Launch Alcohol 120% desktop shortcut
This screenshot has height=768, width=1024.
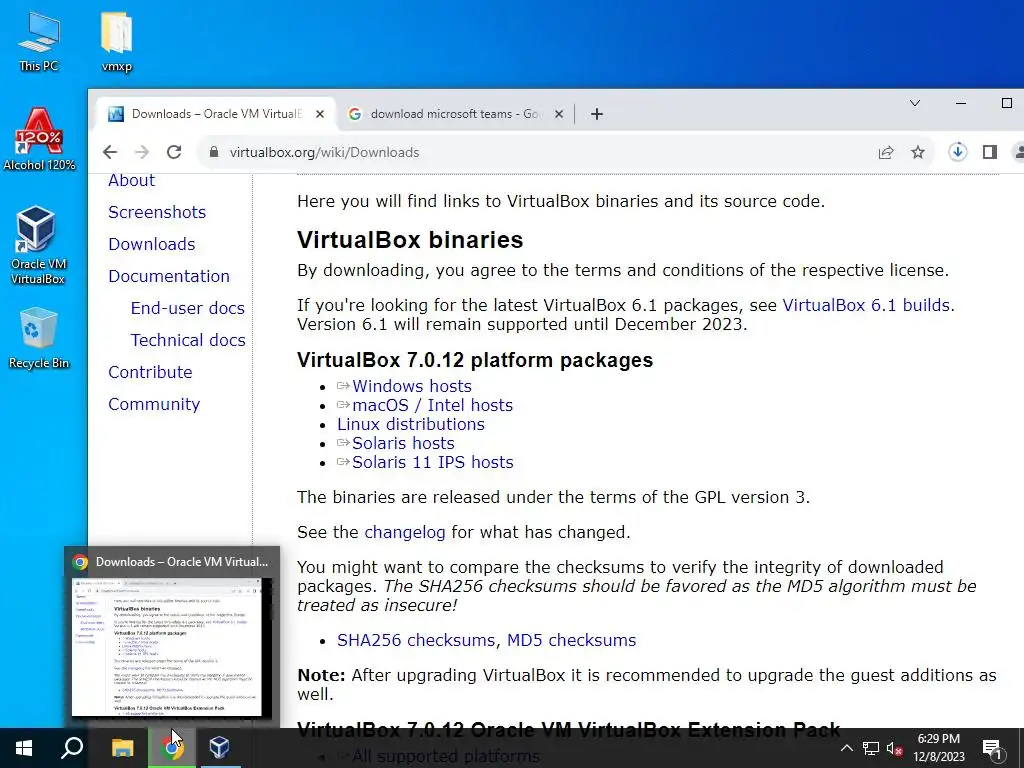pyautogui.click(x=39, y=140)
